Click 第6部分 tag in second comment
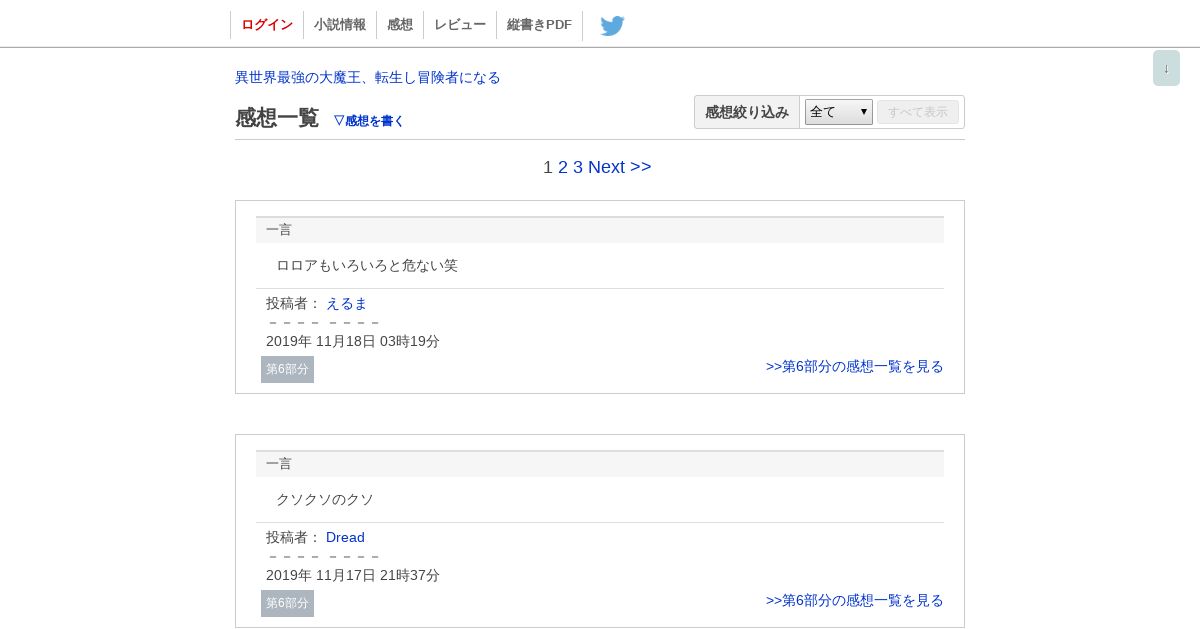1200x630 pixels. (287, 603)
